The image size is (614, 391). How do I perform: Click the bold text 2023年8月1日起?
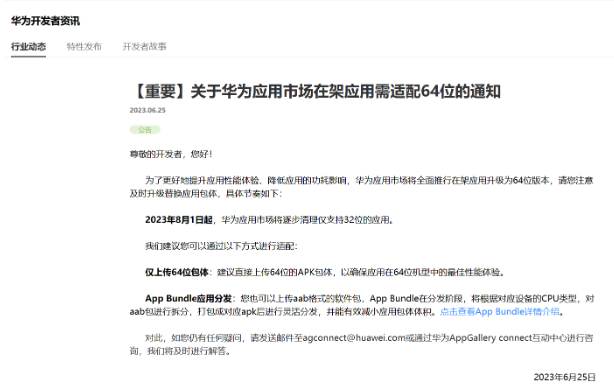(179, 220)
